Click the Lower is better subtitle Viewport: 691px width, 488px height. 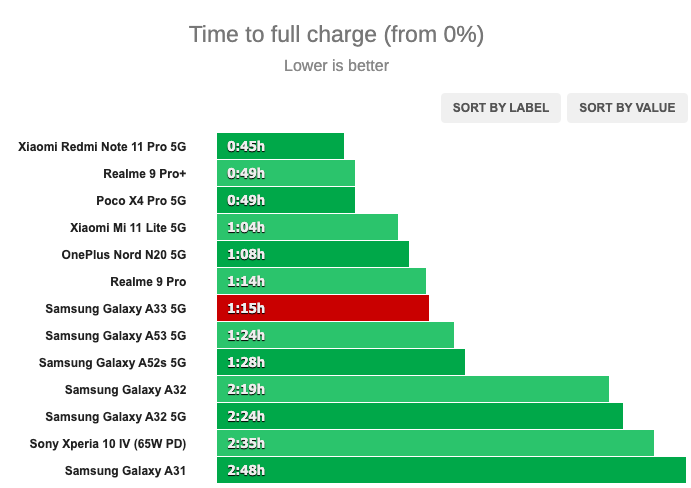tap(336, 66)
